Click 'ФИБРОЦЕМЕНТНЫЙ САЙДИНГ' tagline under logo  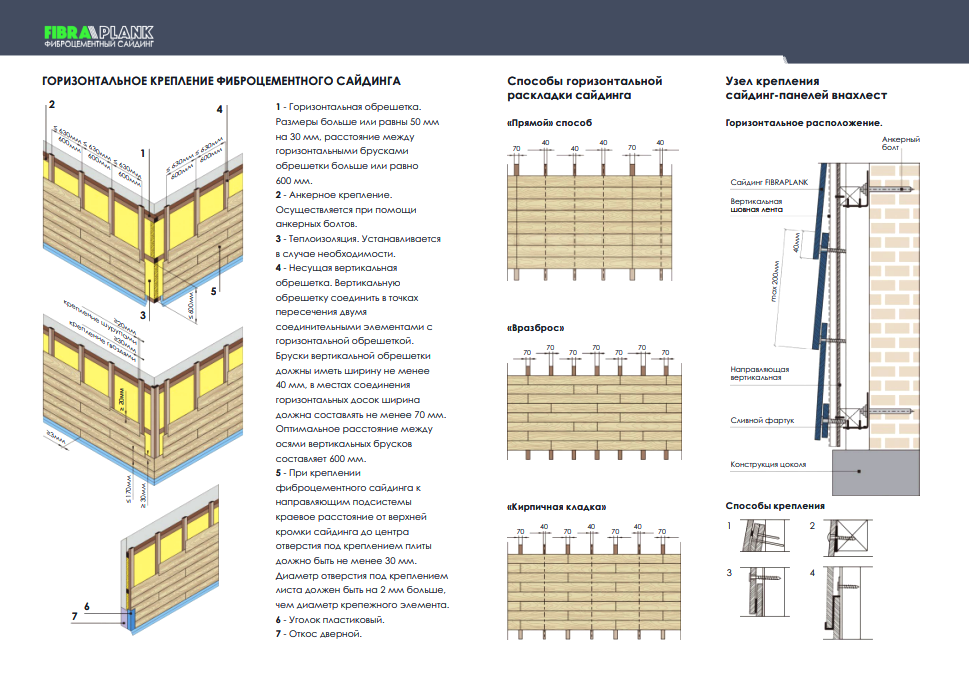coord(99,44)
